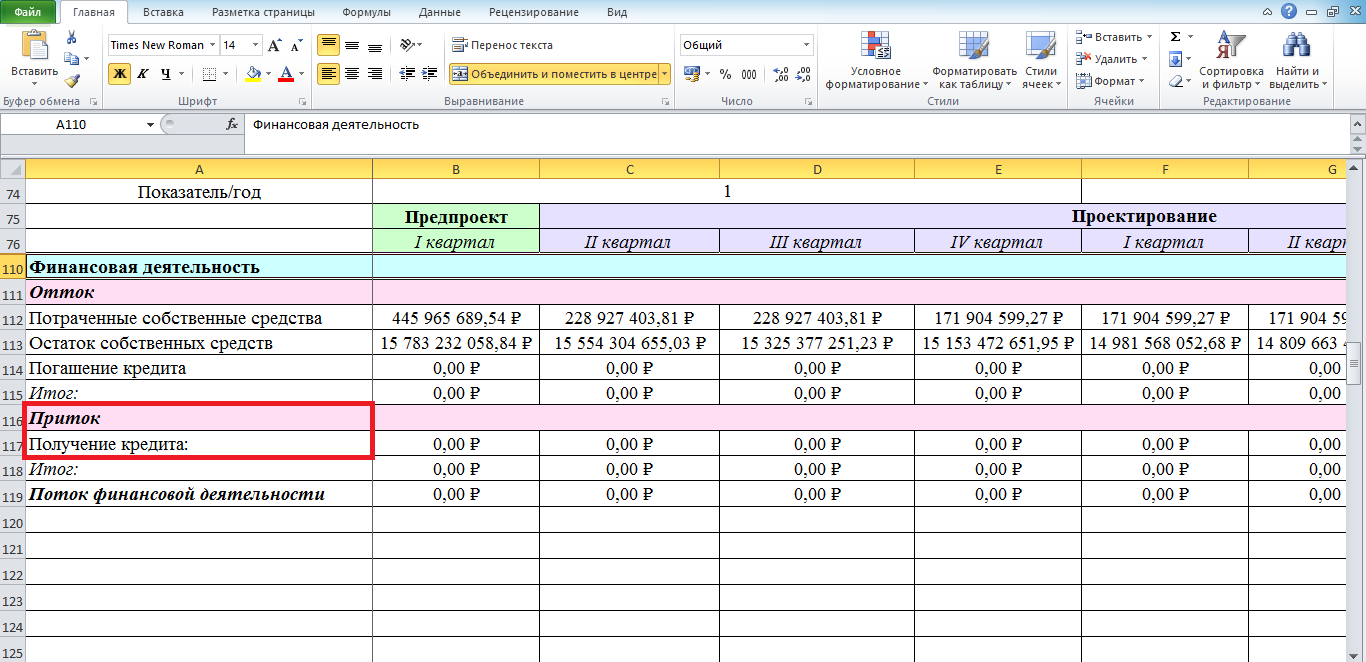The width and height of the screenshot is (1366, 662).
Task: Switch to the Данные tab
Action: pyautogui.click(x=440, y=12)
